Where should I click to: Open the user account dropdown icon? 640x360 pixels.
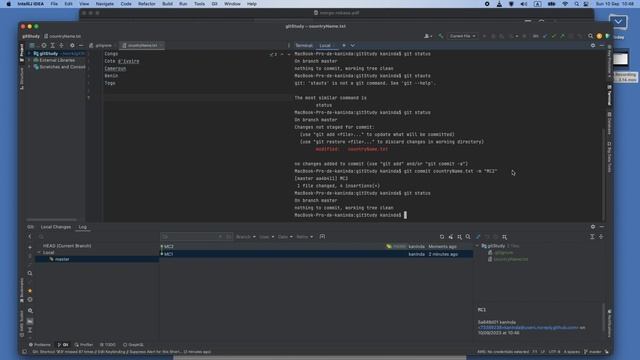[x=428, y=36]
